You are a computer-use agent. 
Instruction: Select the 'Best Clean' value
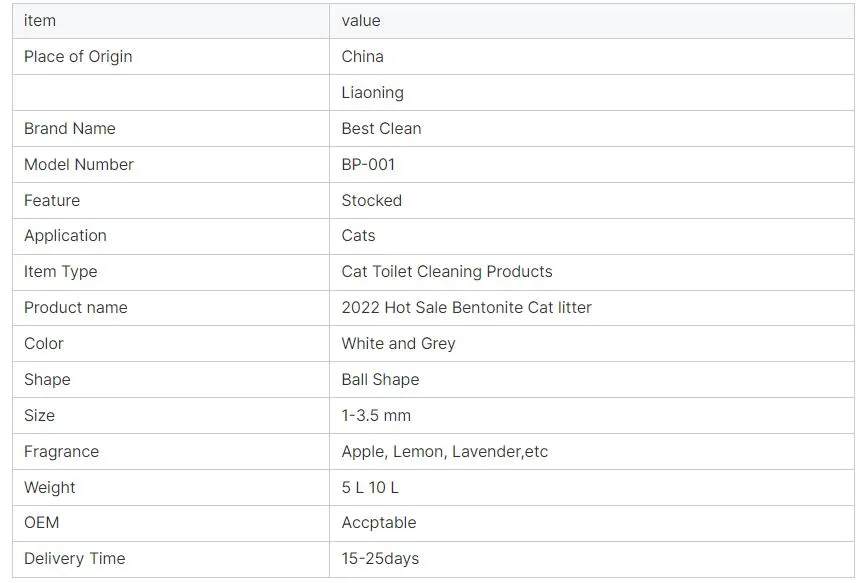pyautogui.click(x=381, y=128)
